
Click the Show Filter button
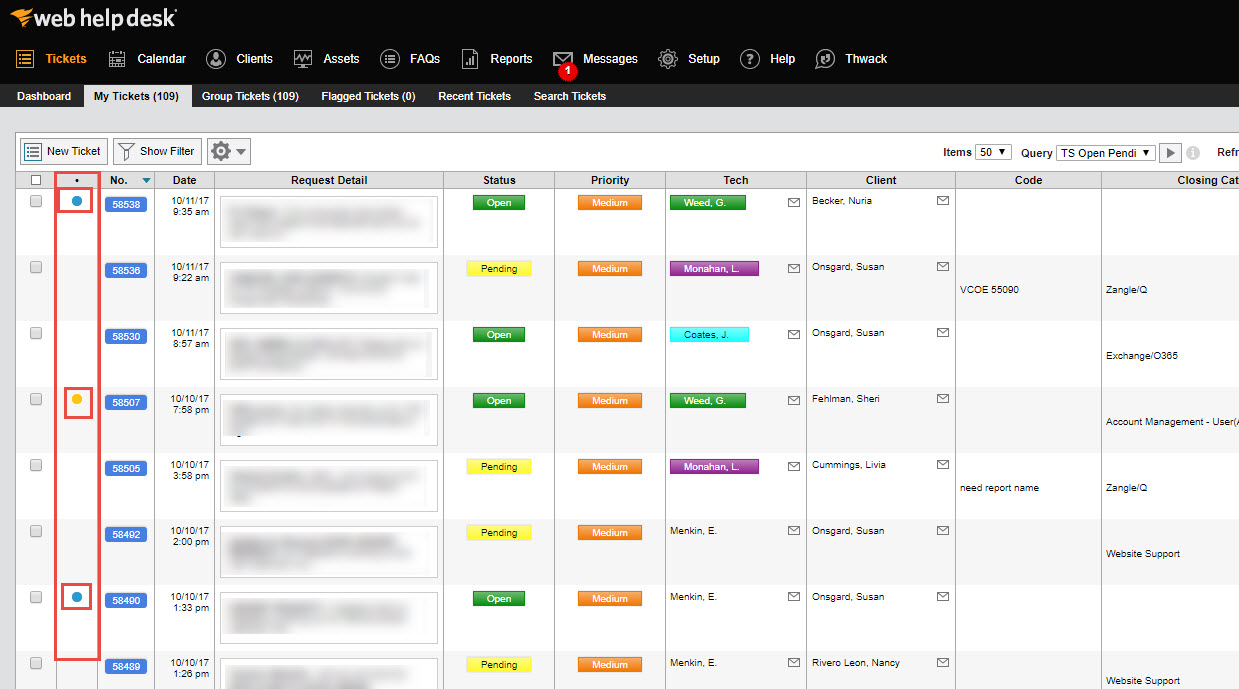[x=156, y=151]
